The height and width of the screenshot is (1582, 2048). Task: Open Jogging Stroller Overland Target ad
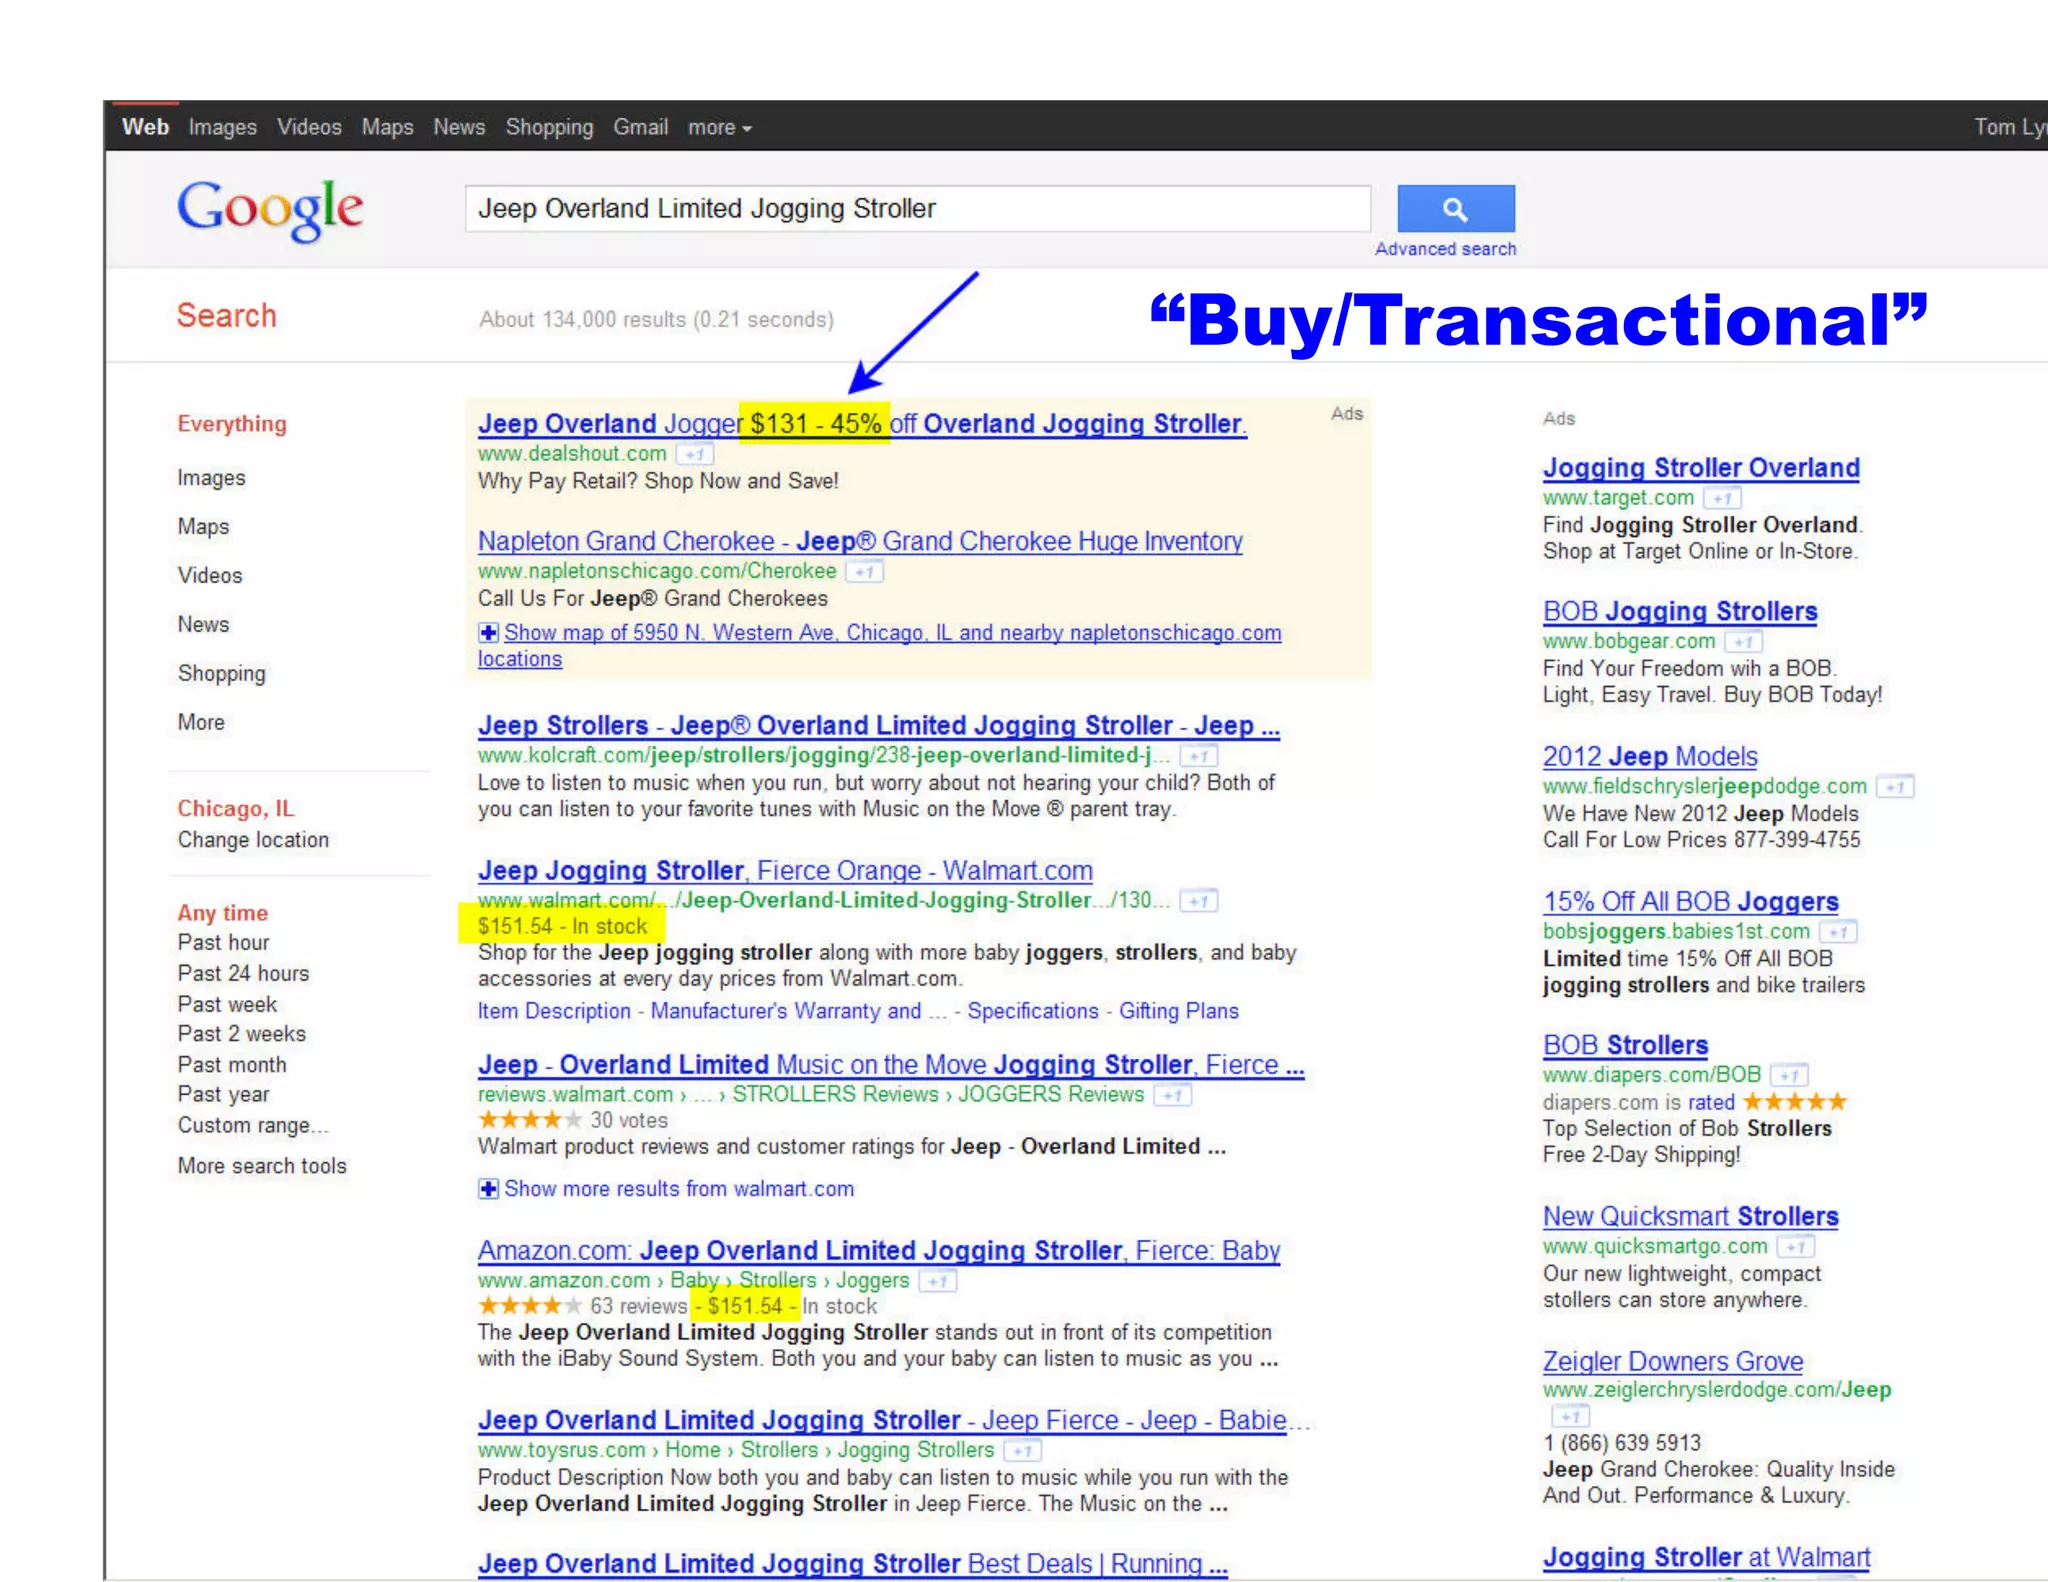click(1701, 468)
